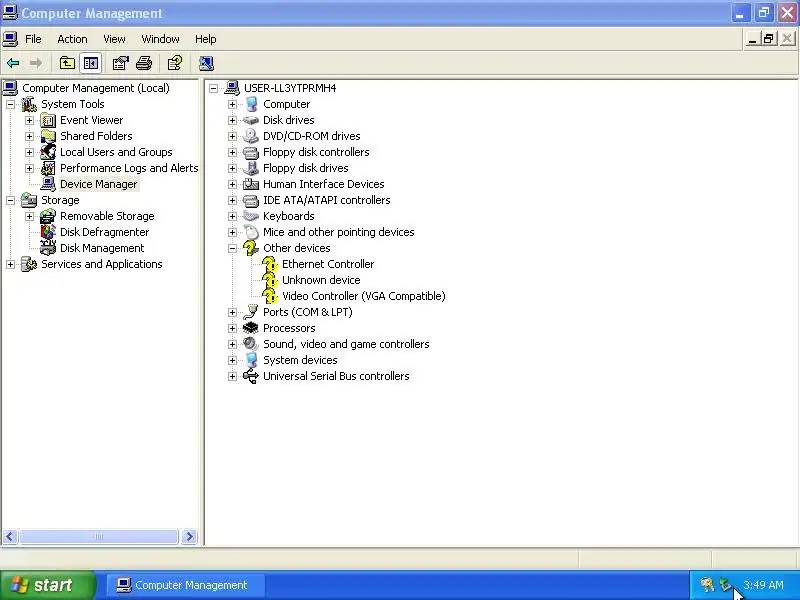
Task: Click the Print toolbar icon
Action: click(144, 63)
